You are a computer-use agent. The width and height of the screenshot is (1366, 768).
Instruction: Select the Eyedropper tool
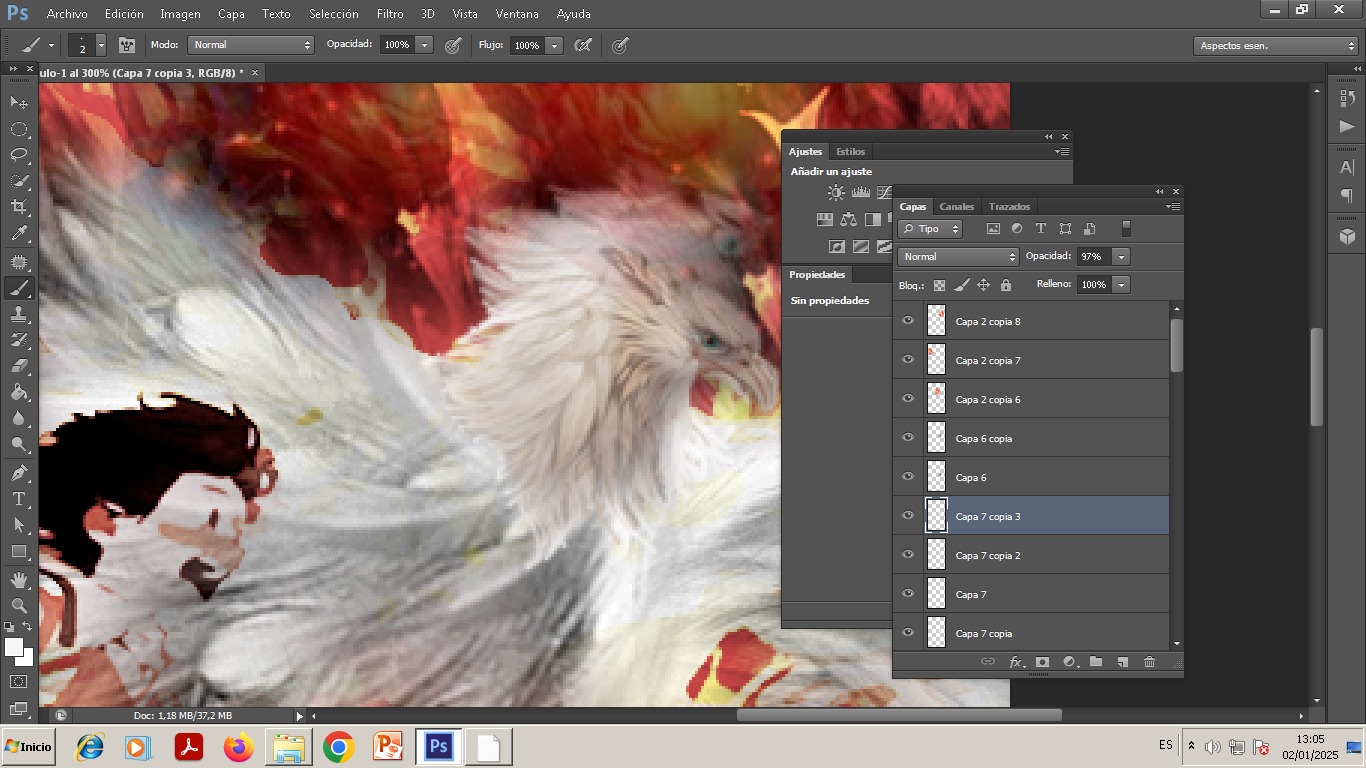[19, 234]
